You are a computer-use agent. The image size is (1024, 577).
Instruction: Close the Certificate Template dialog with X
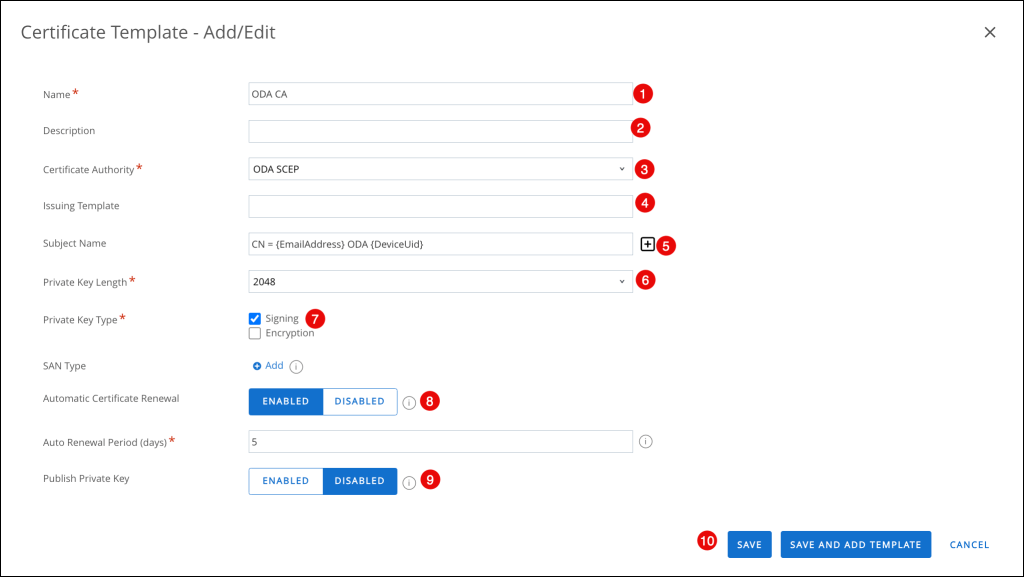[989, 33]
